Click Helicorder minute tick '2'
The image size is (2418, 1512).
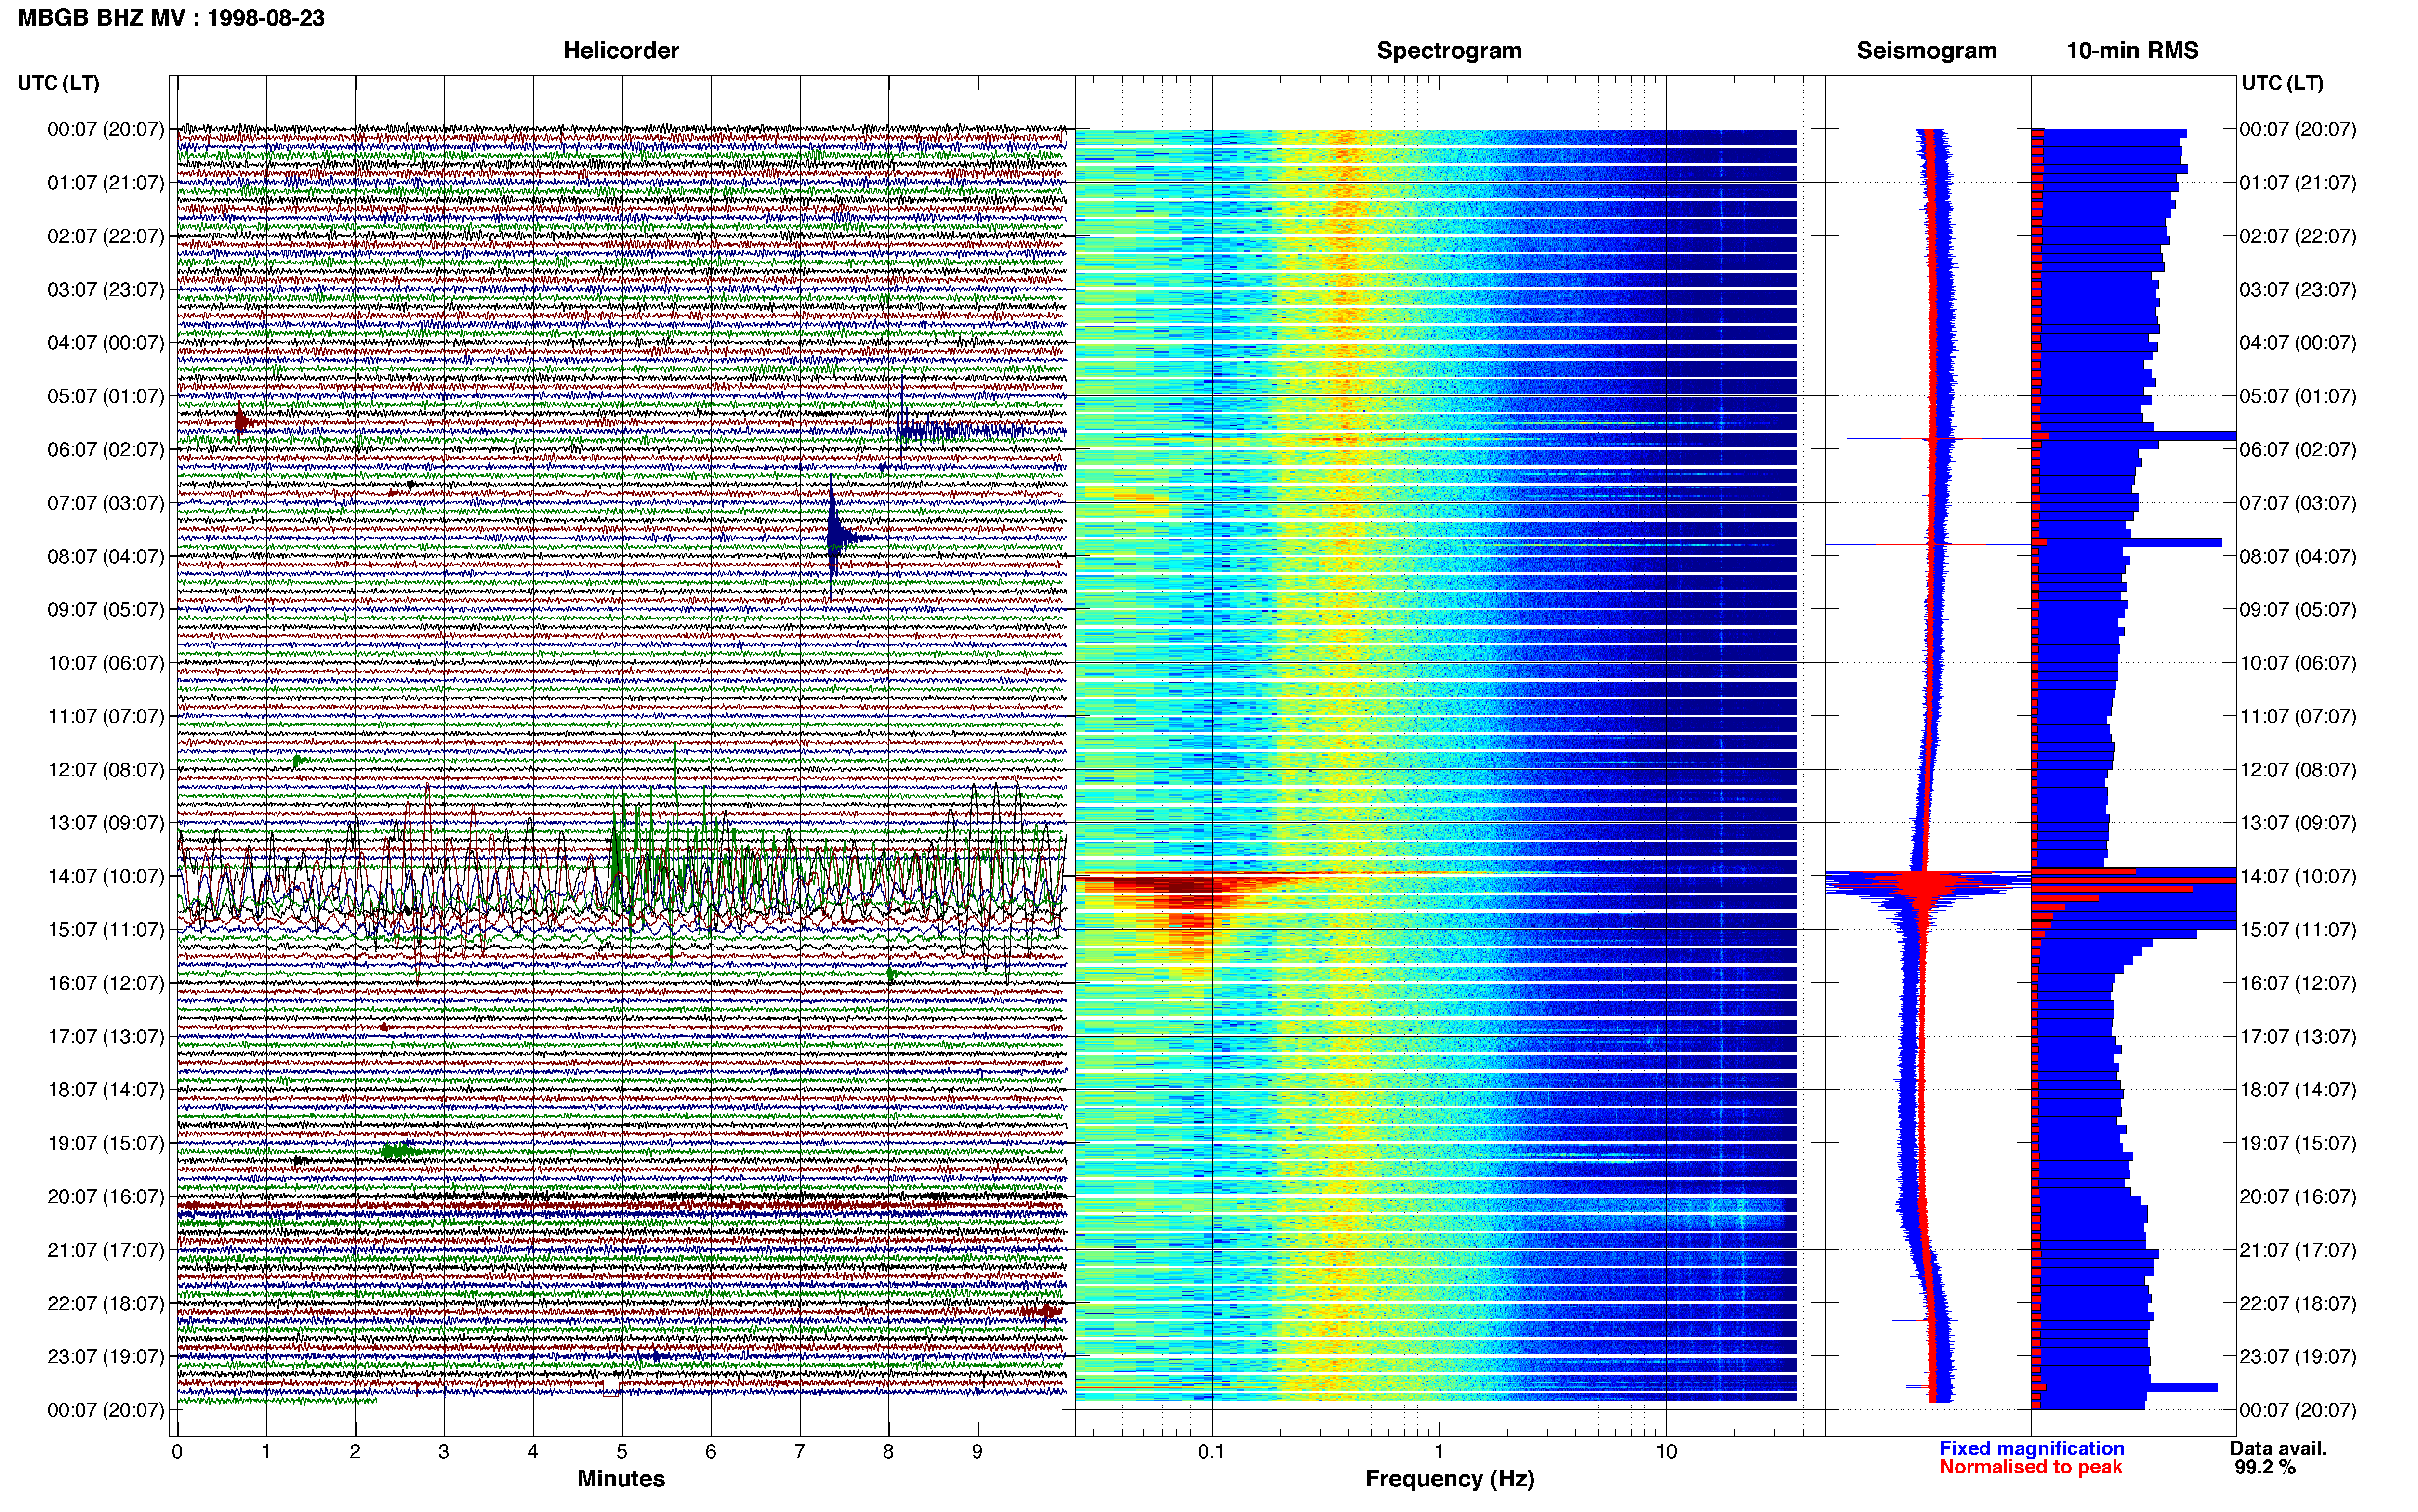pyautogui.click(x=355, y=1452)
